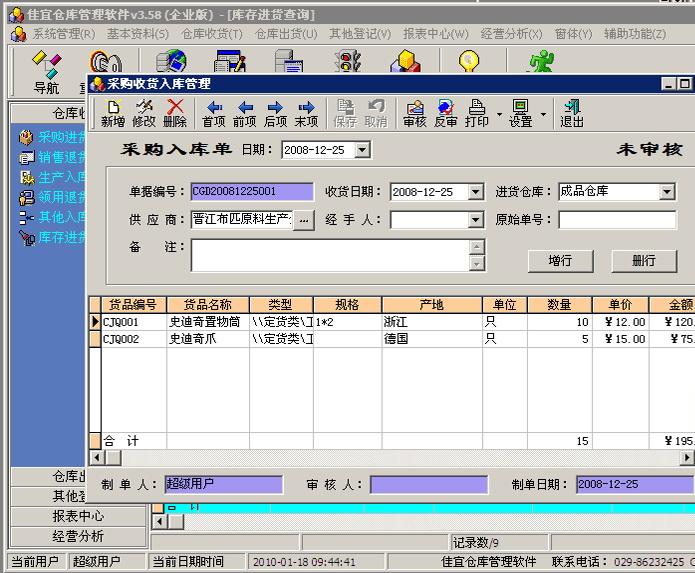Click the green running man icon

tap(541, 61)
